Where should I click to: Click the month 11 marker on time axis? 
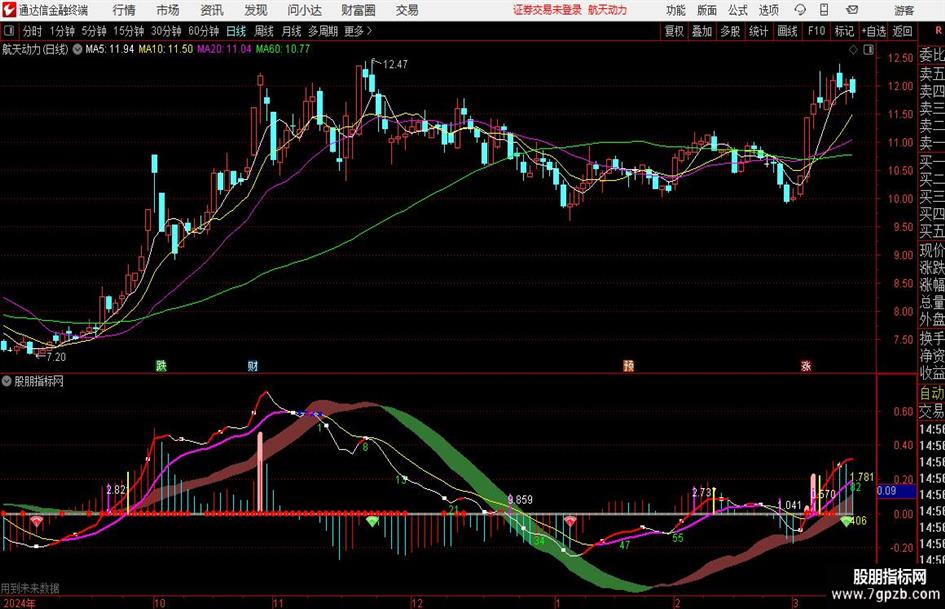coord(278,603)
